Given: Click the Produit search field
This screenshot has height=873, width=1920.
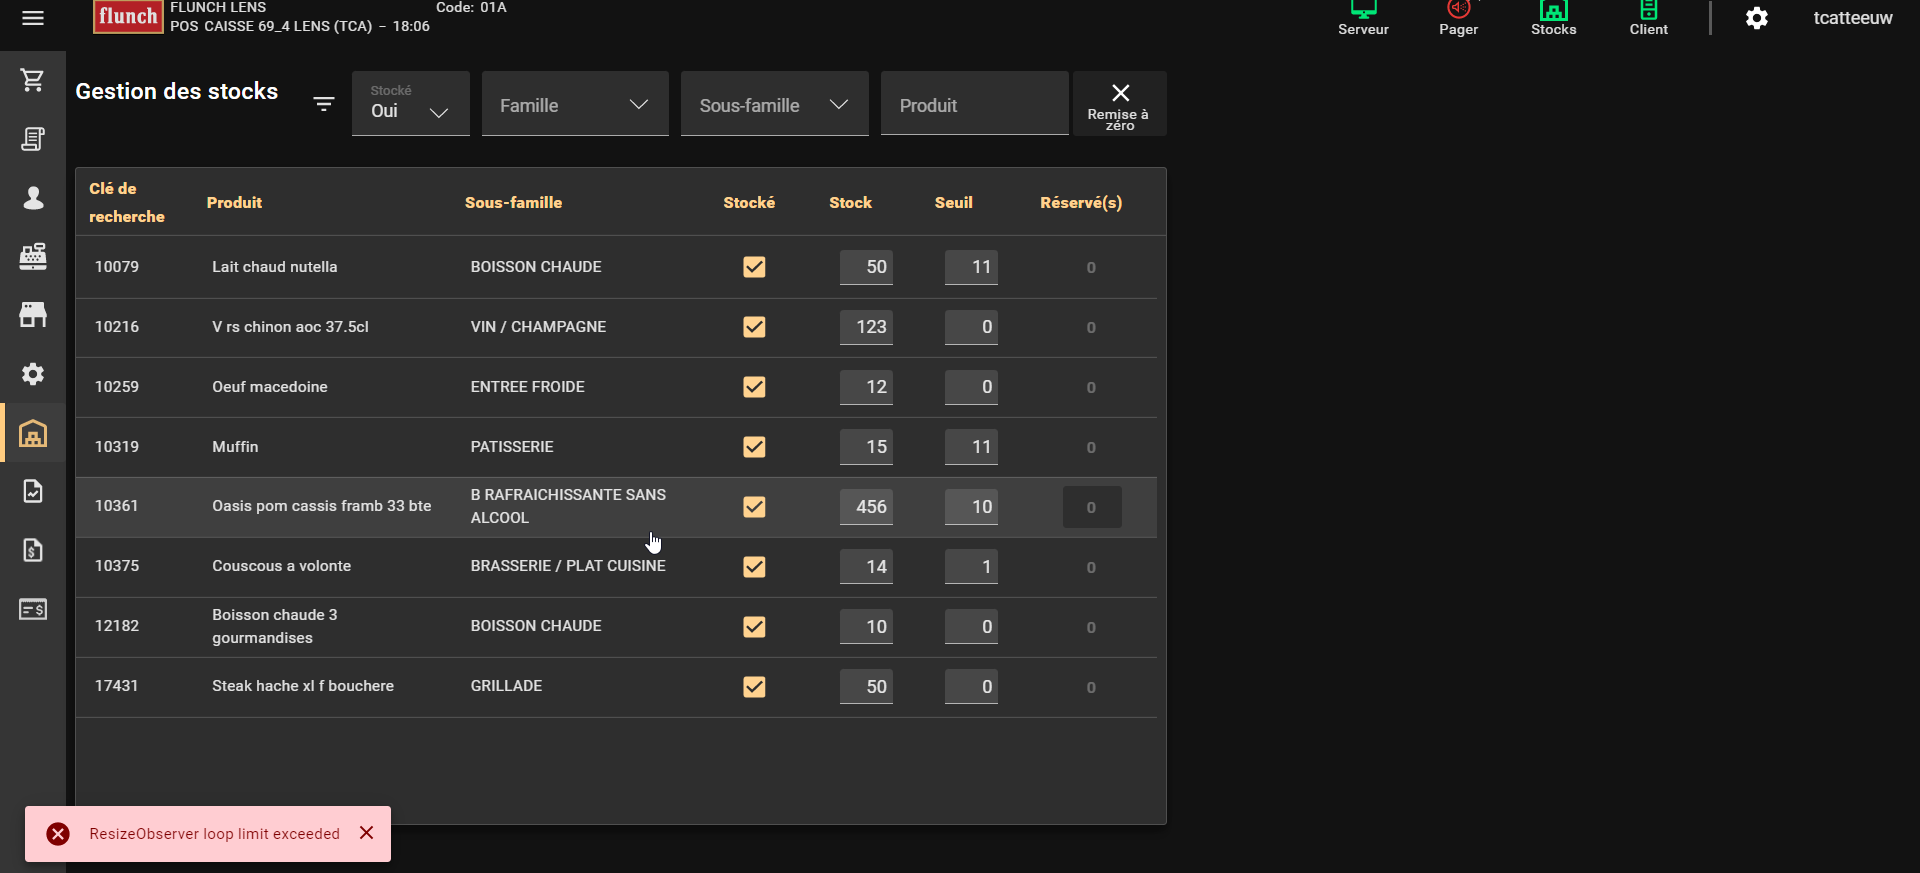Looking at the screenshot, I should pyautogui.click(x=974, y=105).
